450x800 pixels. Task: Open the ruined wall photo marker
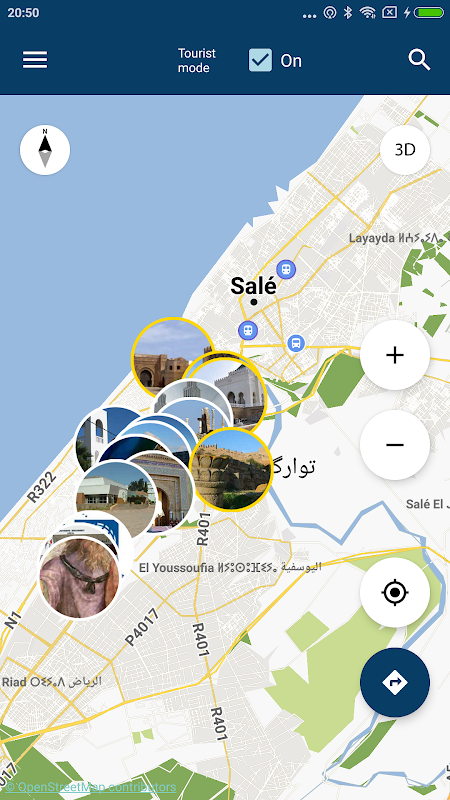(231, 469)
